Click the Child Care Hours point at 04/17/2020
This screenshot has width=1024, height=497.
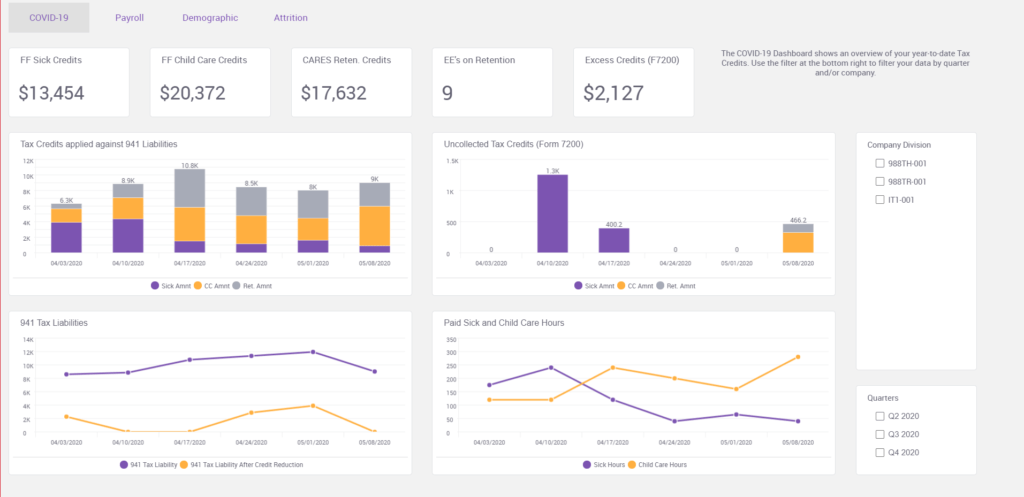(613, 368)
